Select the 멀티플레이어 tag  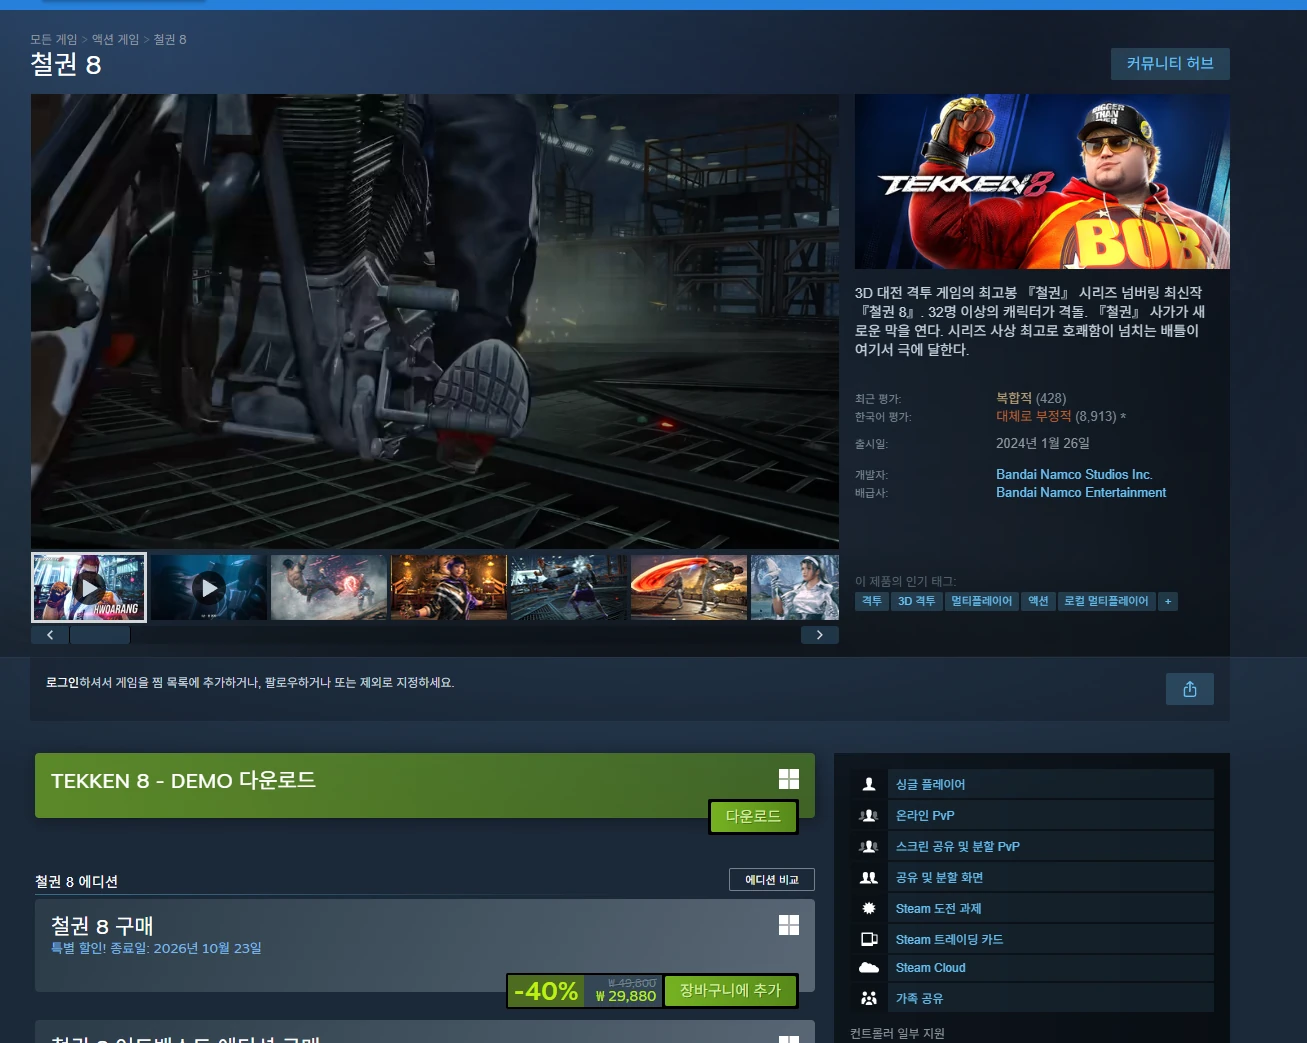pyautogui.click(x=982, y=601)
